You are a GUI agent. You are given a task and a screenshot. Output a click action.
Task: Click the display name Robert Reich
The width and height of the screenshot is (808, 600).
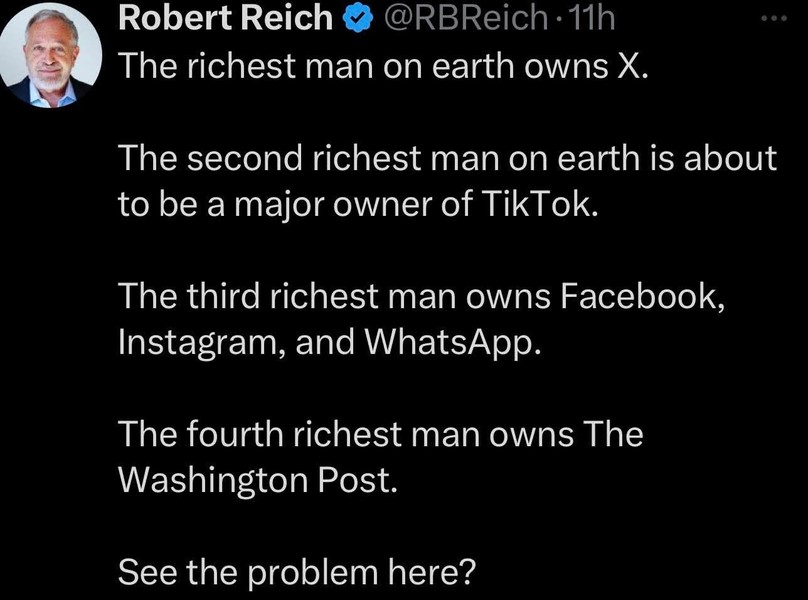[224, 17]
